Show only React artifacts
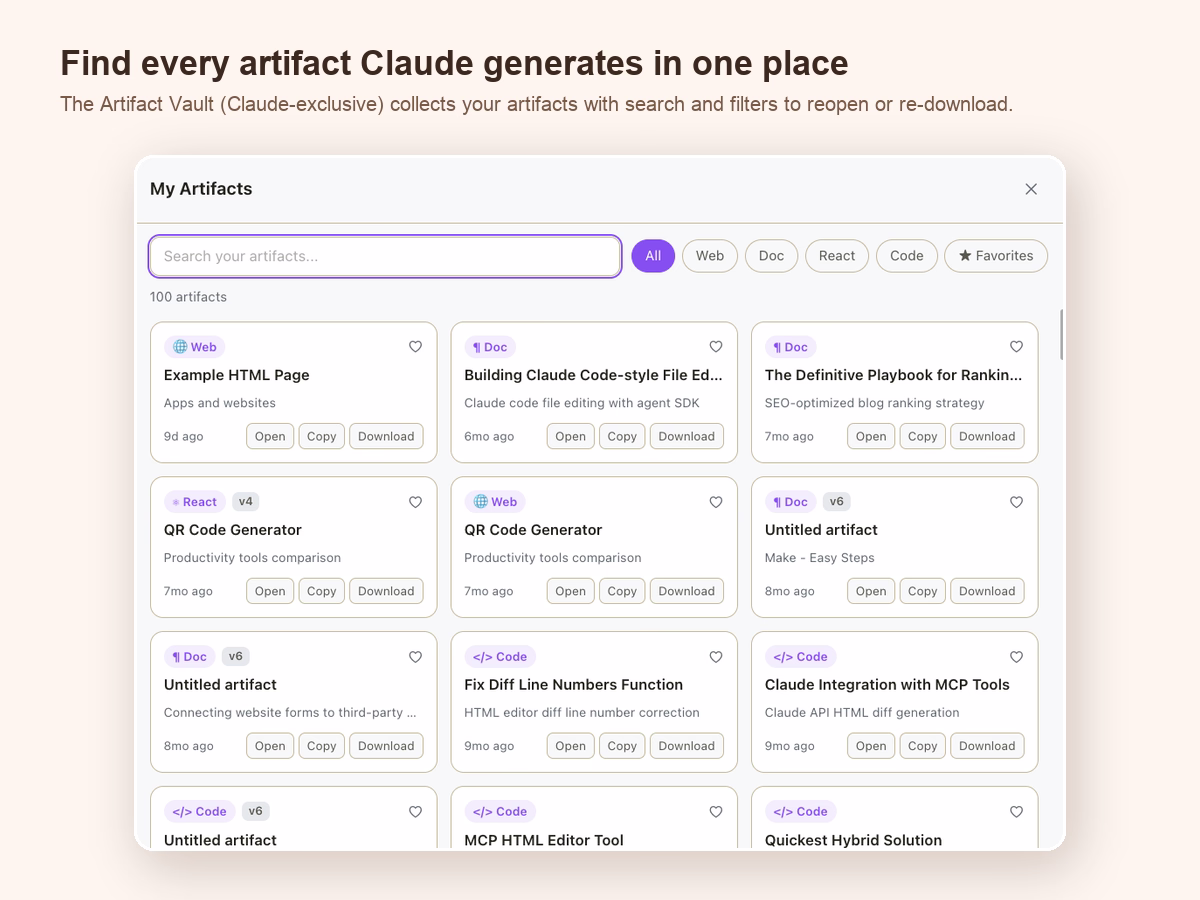1200x900 pixels. pyautogui.click(x=837, y=256)
